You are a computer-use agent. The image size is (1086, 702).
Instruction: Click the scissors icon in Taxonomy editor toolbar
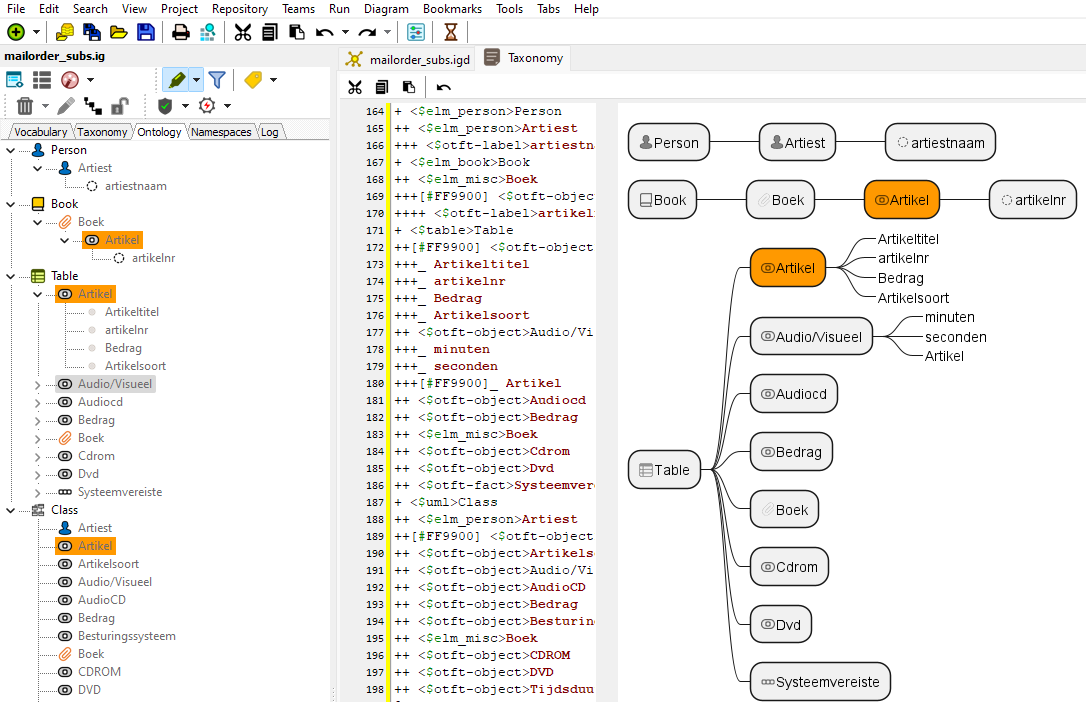355,87
